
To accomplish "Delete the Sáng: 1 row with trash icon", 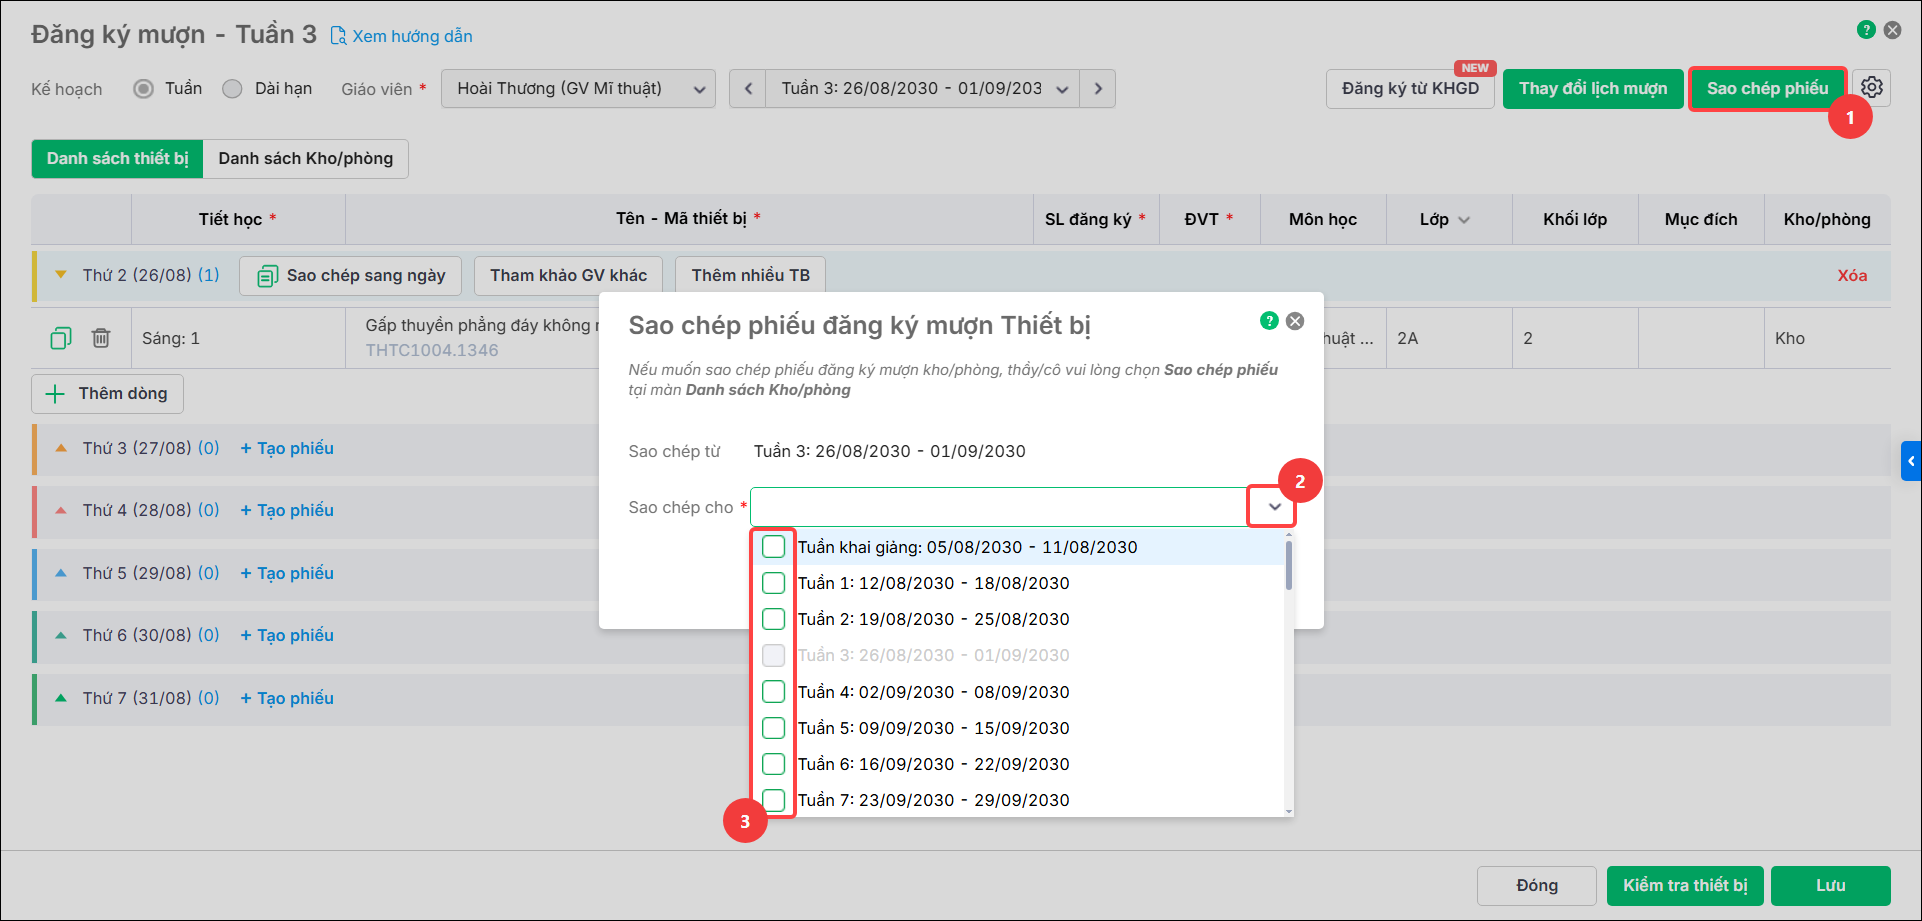I will point(101,338).
